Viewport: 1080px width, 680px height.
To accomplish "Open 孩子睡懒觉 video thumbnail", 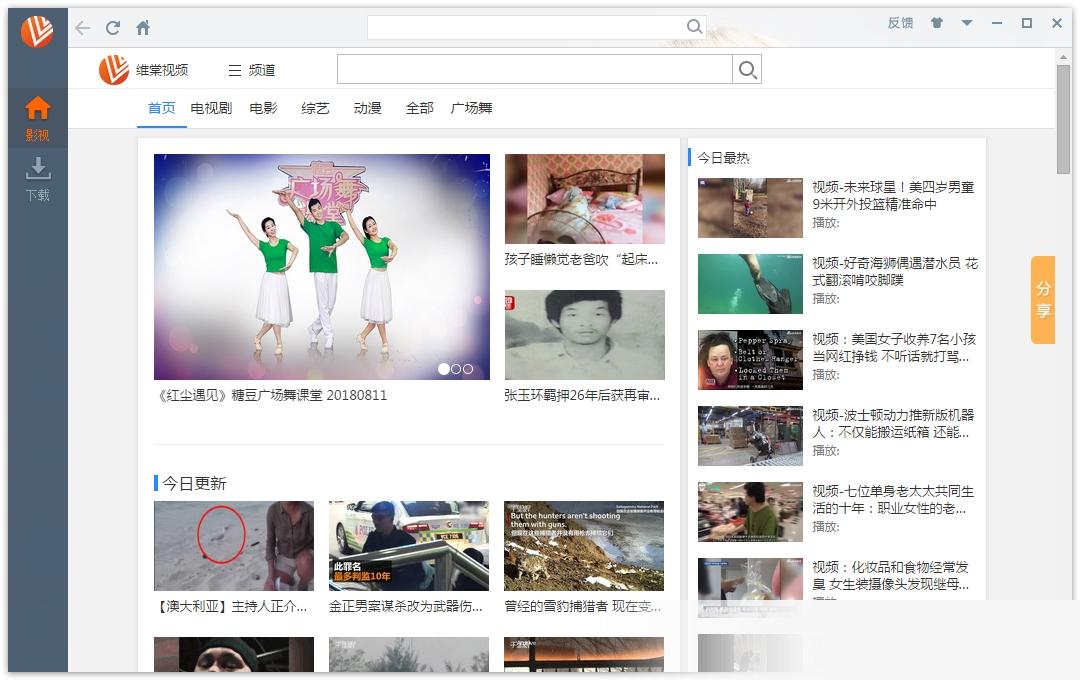I will [585, 199].
